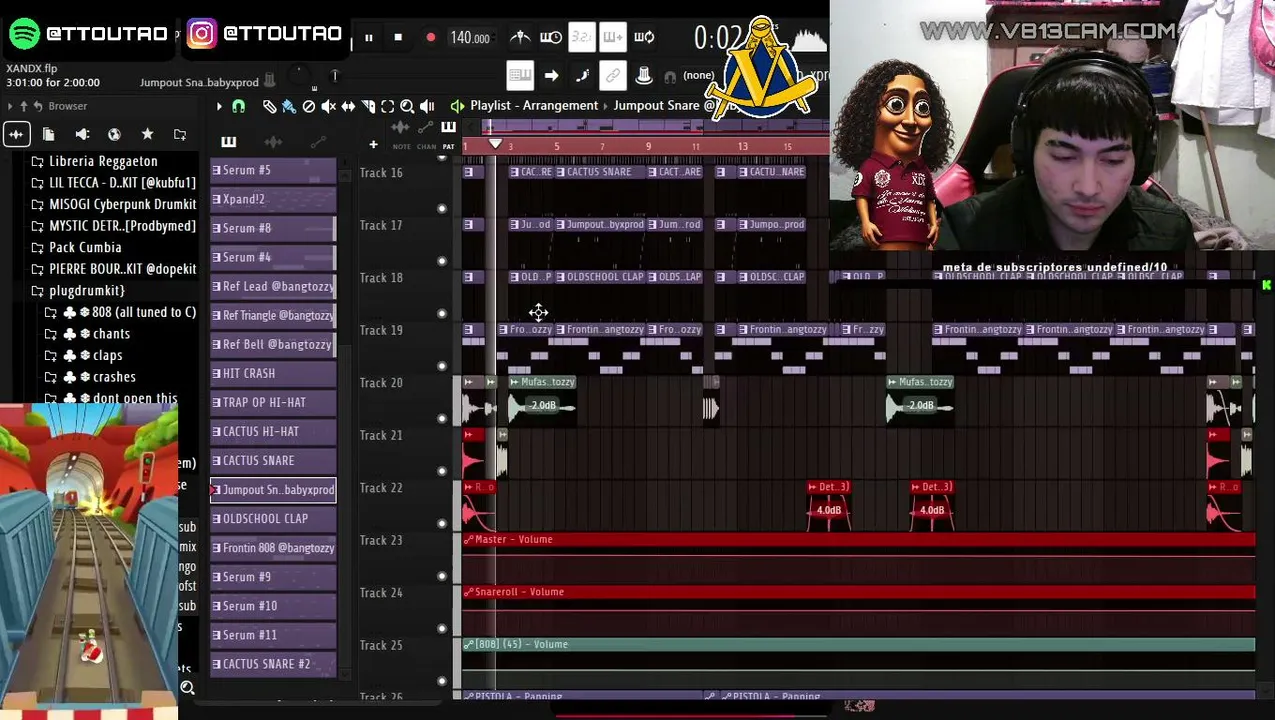
Task: Go up one folder in Browser
Action: pos(23,106)
